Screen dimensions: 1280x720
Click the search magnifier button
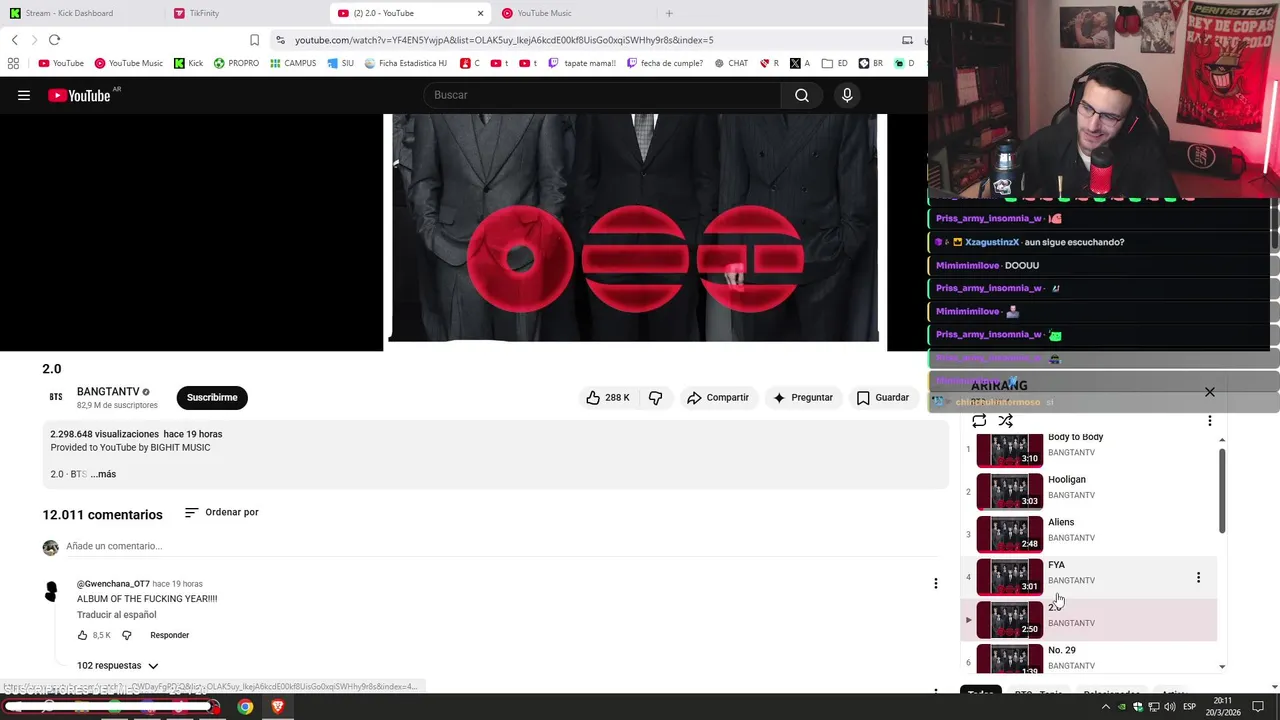(802, 95)
